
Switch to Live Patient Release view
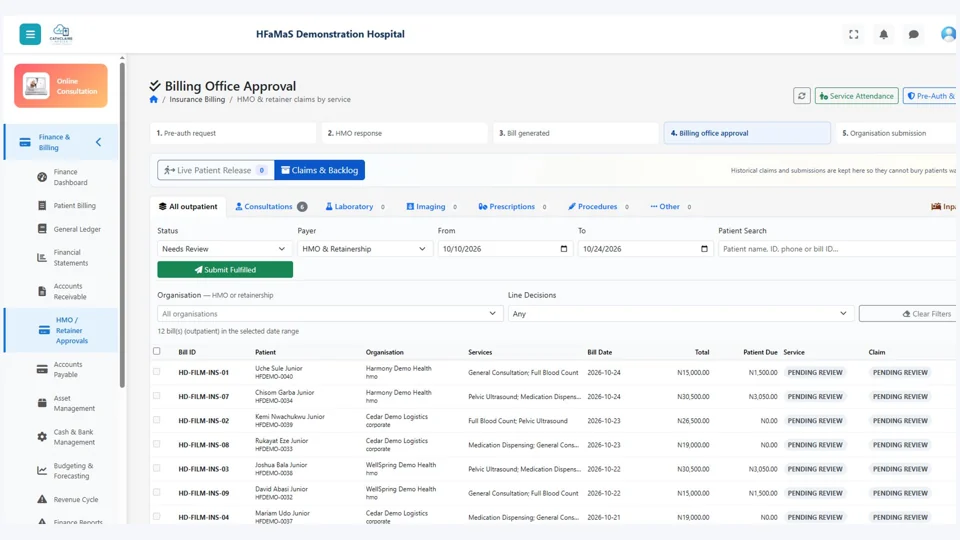point(216,170)
